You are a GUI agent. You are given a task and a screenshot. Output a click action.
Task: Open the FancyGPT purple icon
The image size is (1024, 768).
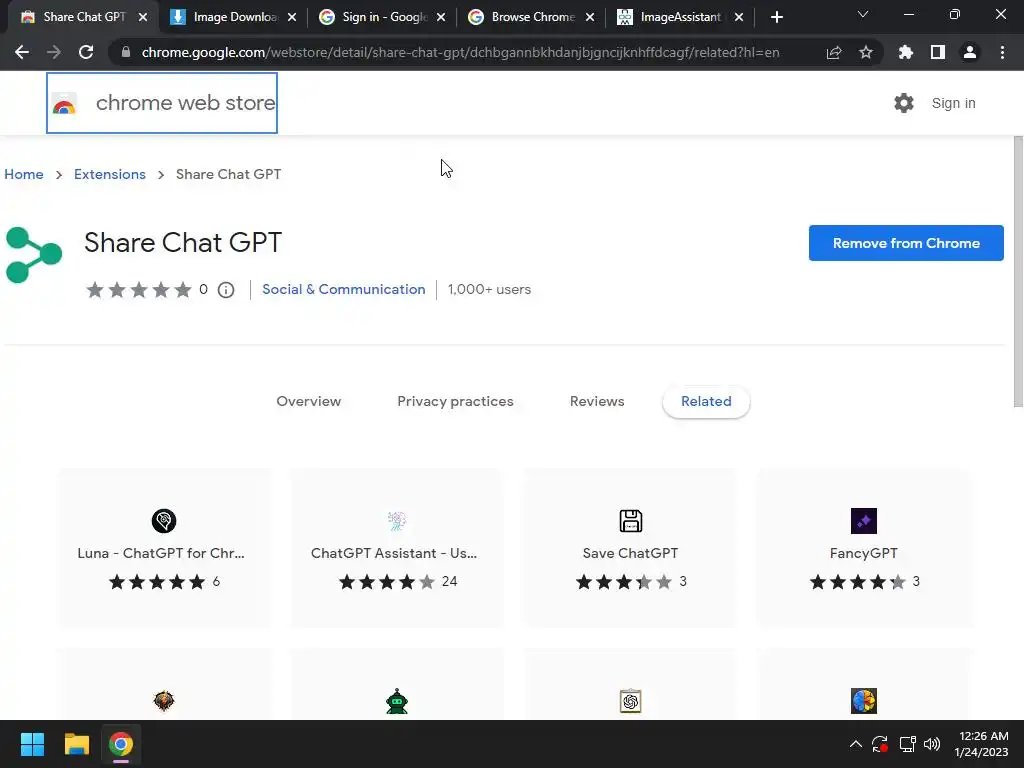[x=864, y=520]
